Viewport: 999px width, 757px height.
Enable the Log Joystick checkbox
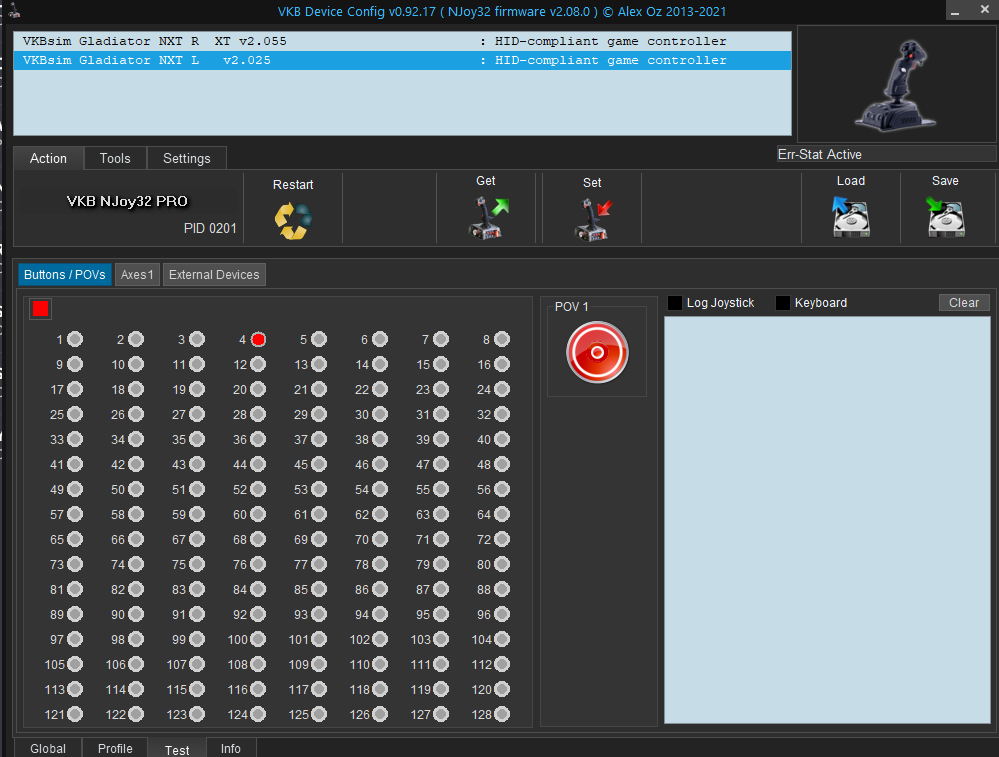[x=675, y=303]
